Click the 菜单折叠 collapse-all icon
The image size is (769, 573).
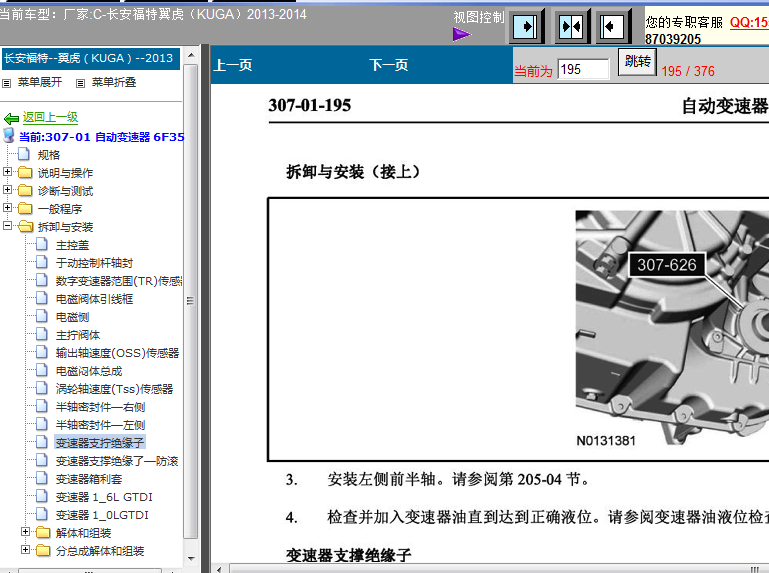pos(80,83)
